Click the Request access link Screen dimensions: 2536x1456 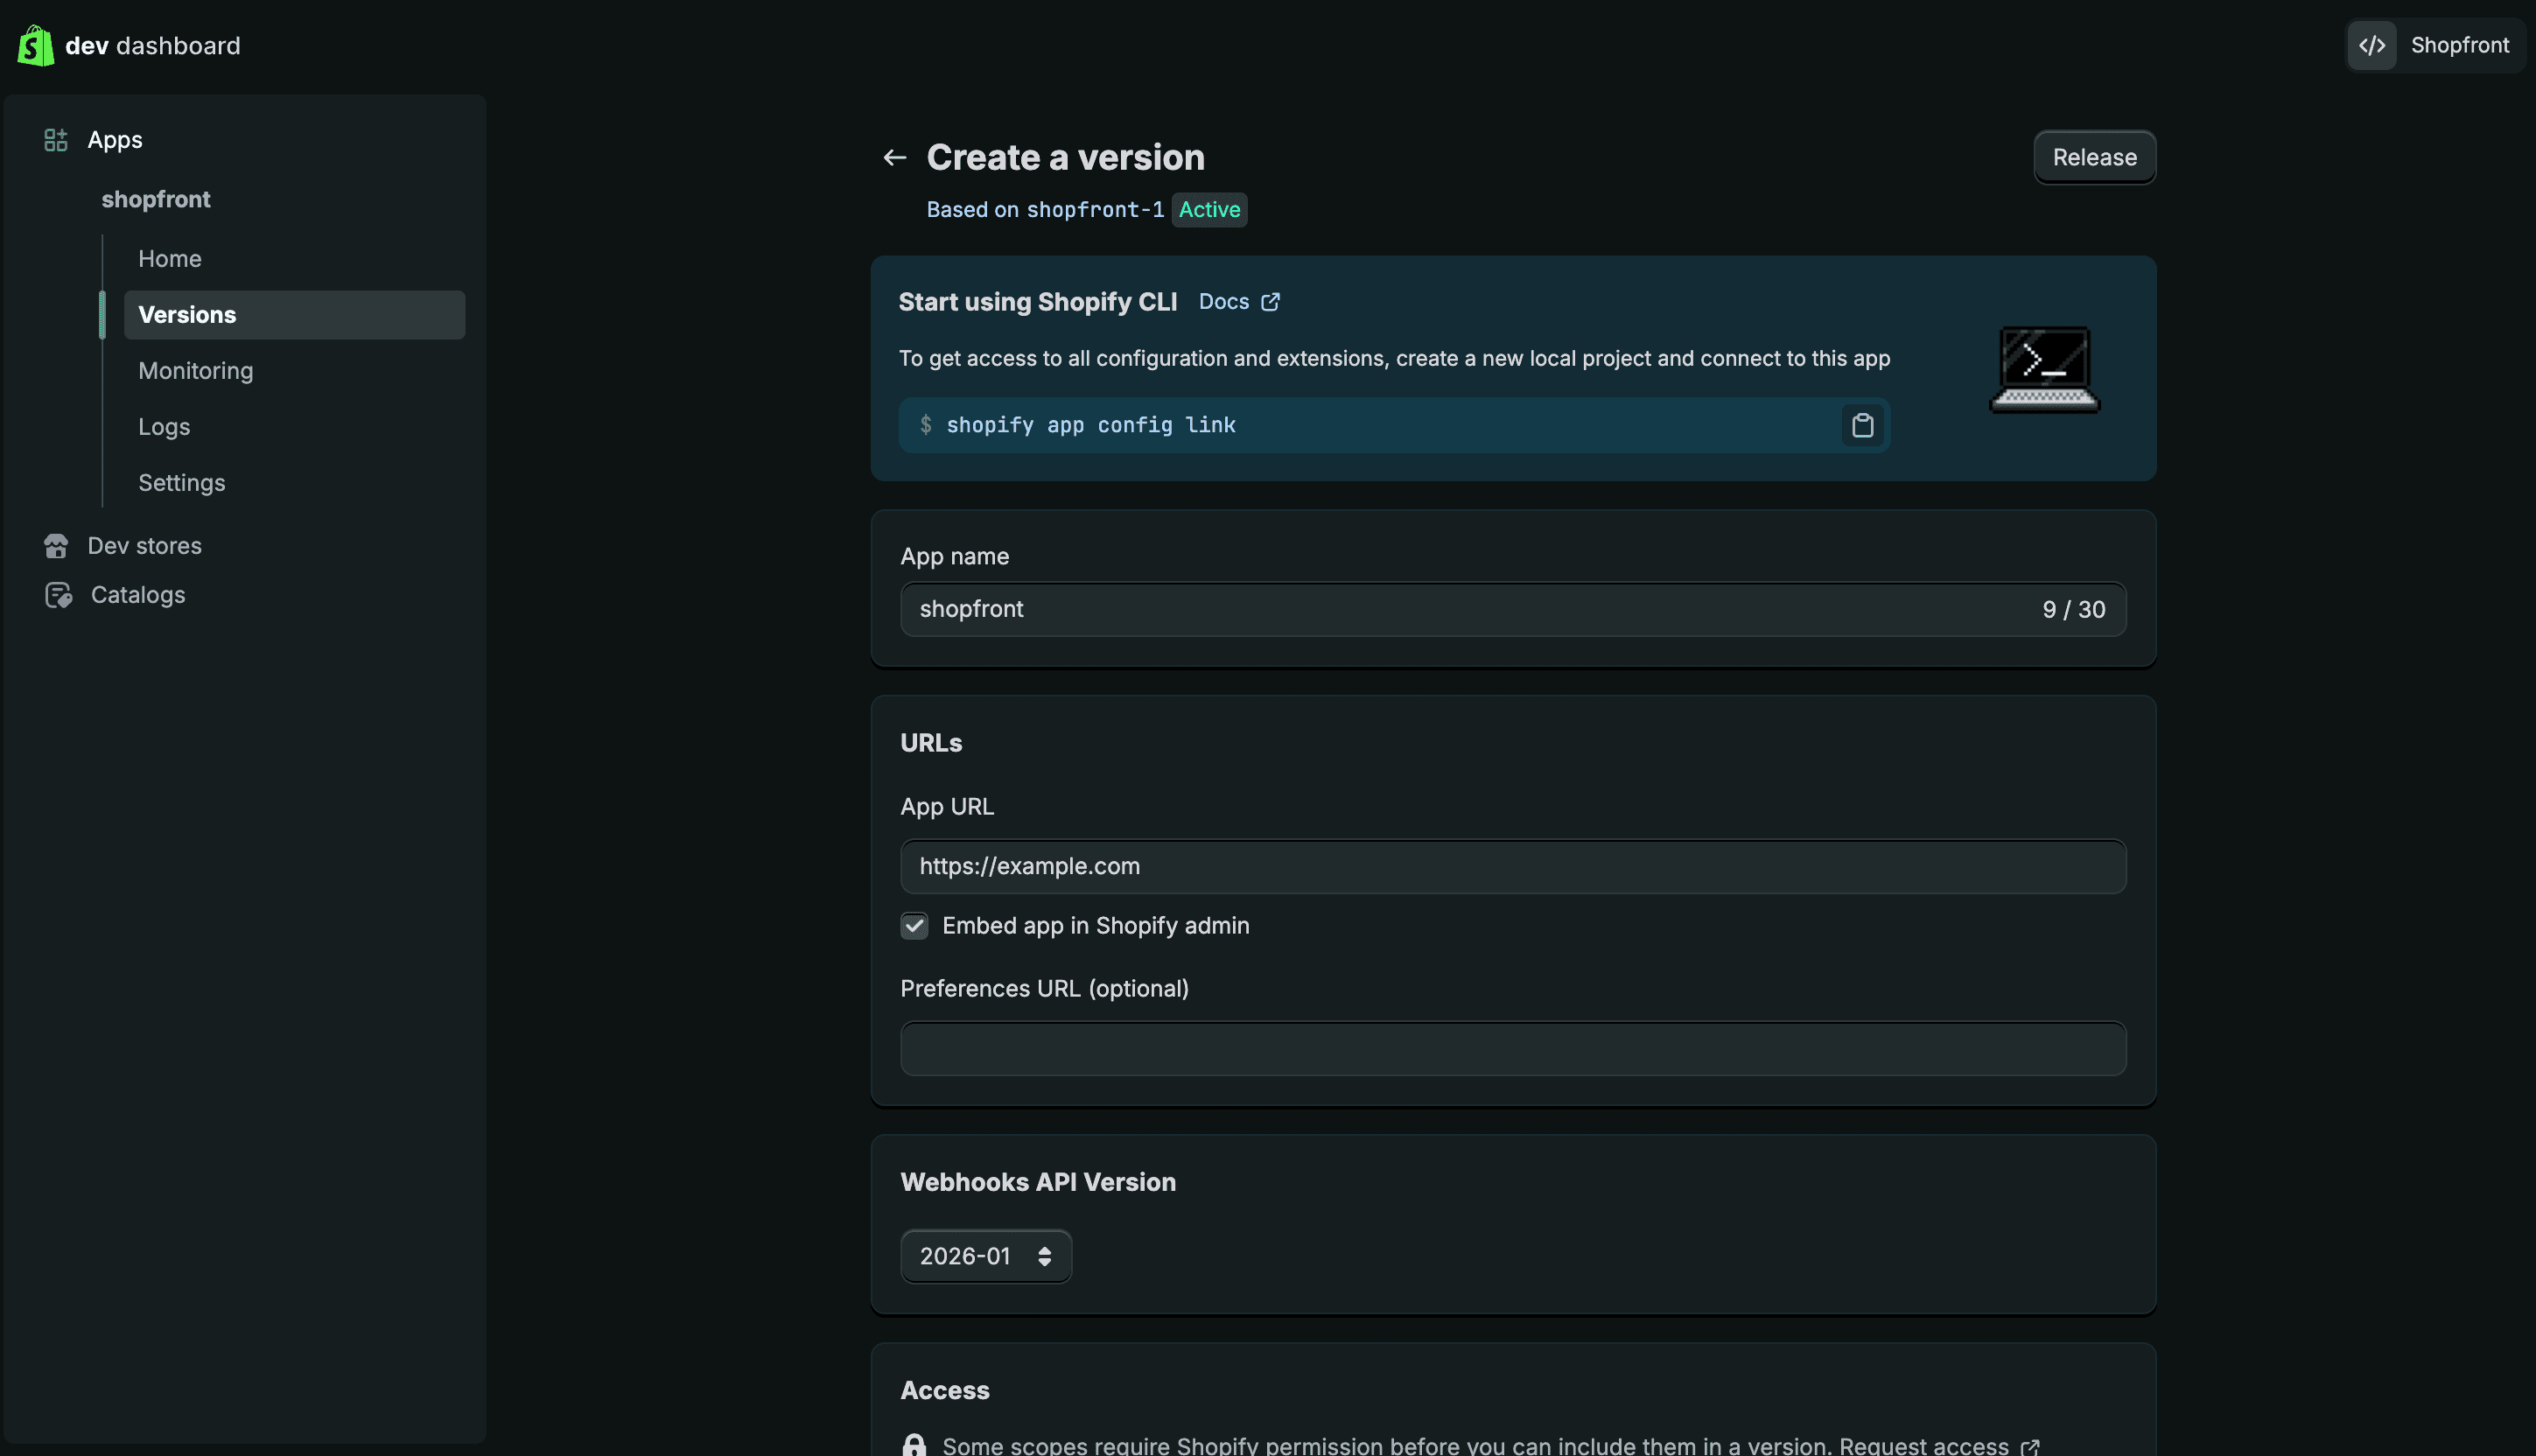(x=1924, y=1445)
